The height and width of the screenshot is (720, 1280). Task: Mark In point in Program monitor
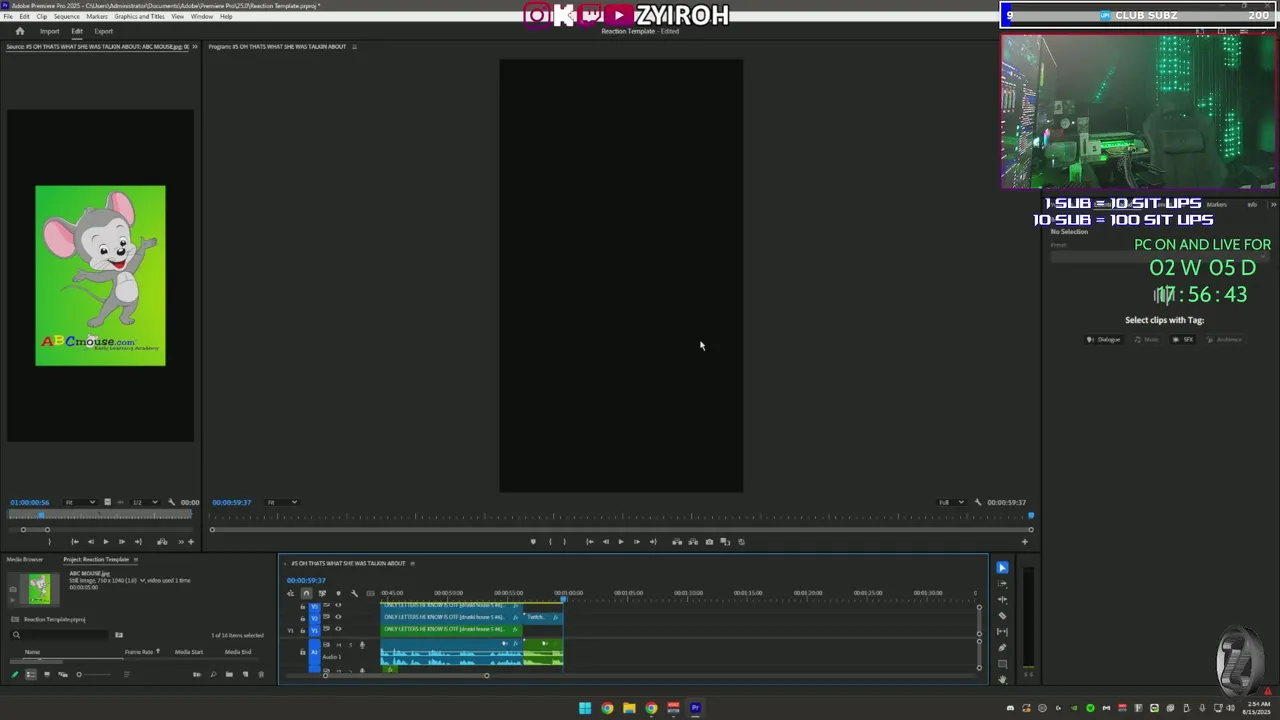550,542
